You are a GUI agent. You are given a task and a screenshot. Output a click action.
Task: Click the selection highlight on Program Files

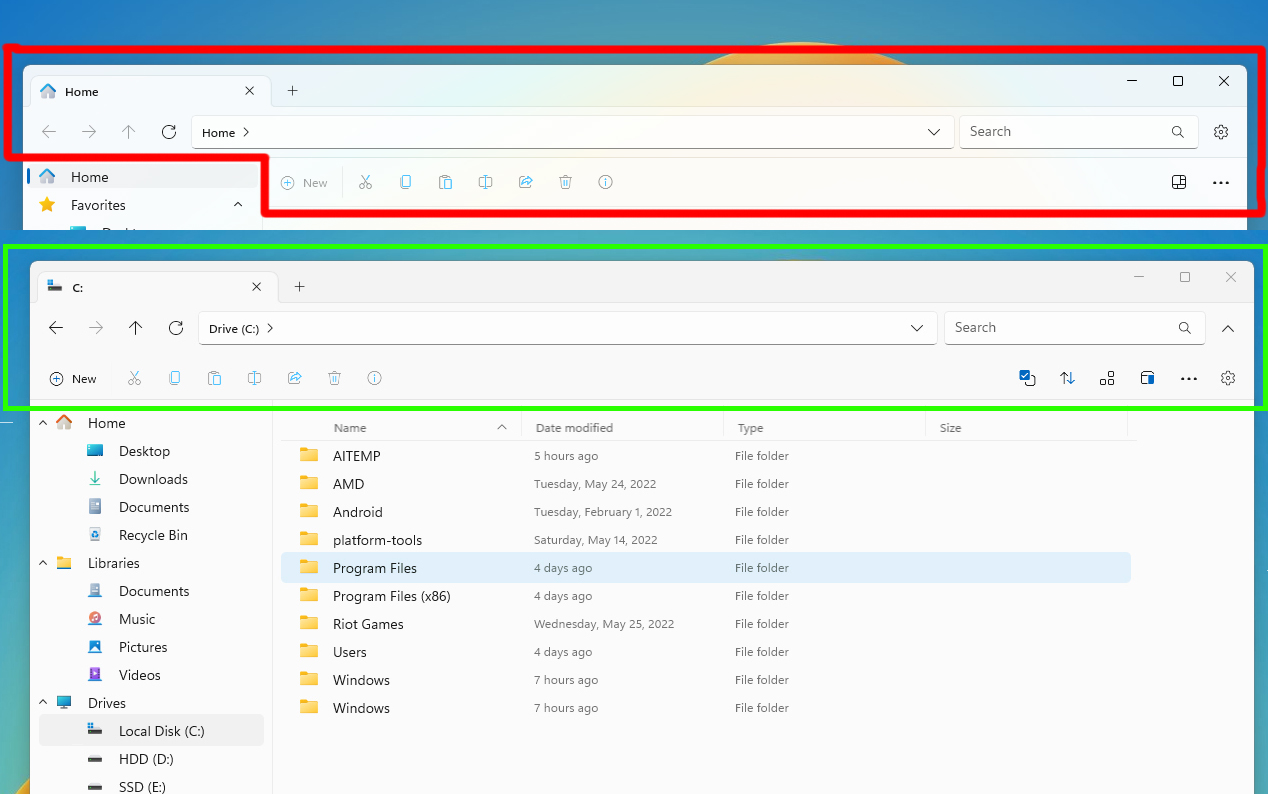pos(375,567)
